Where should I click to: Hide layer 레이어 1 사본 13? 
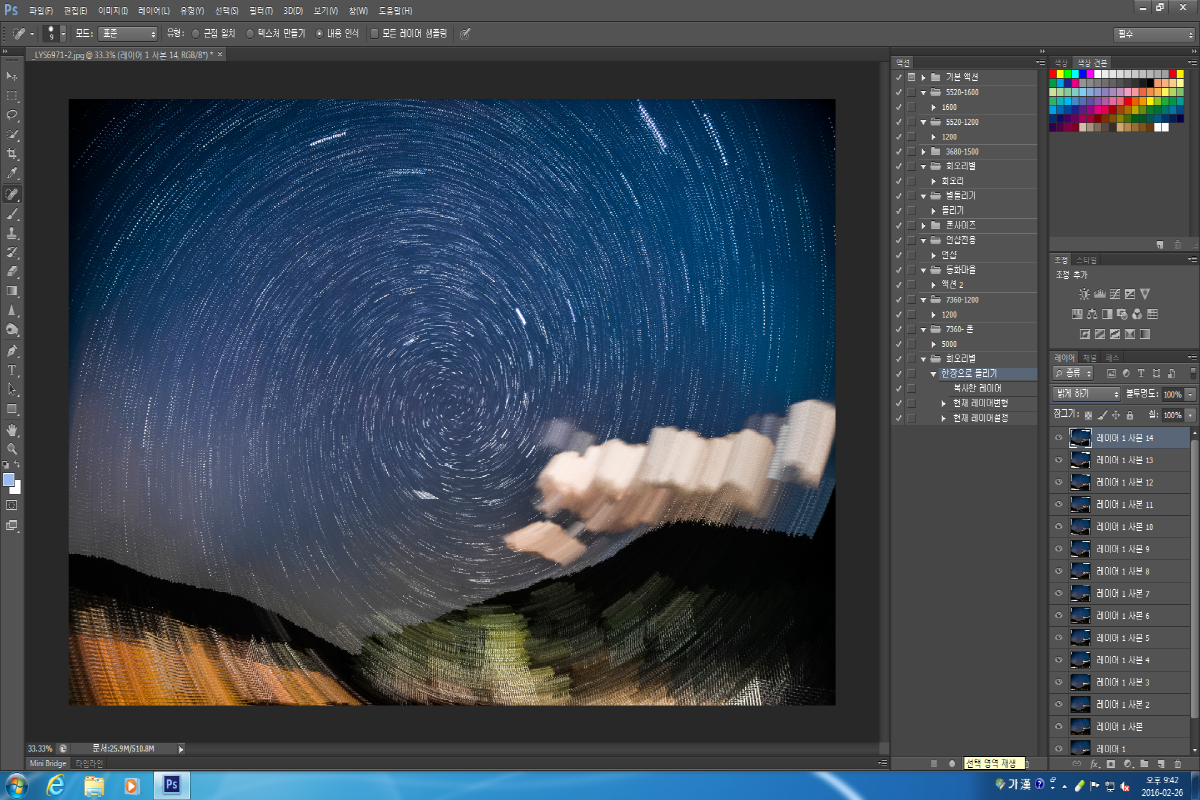pos(1058,459)
